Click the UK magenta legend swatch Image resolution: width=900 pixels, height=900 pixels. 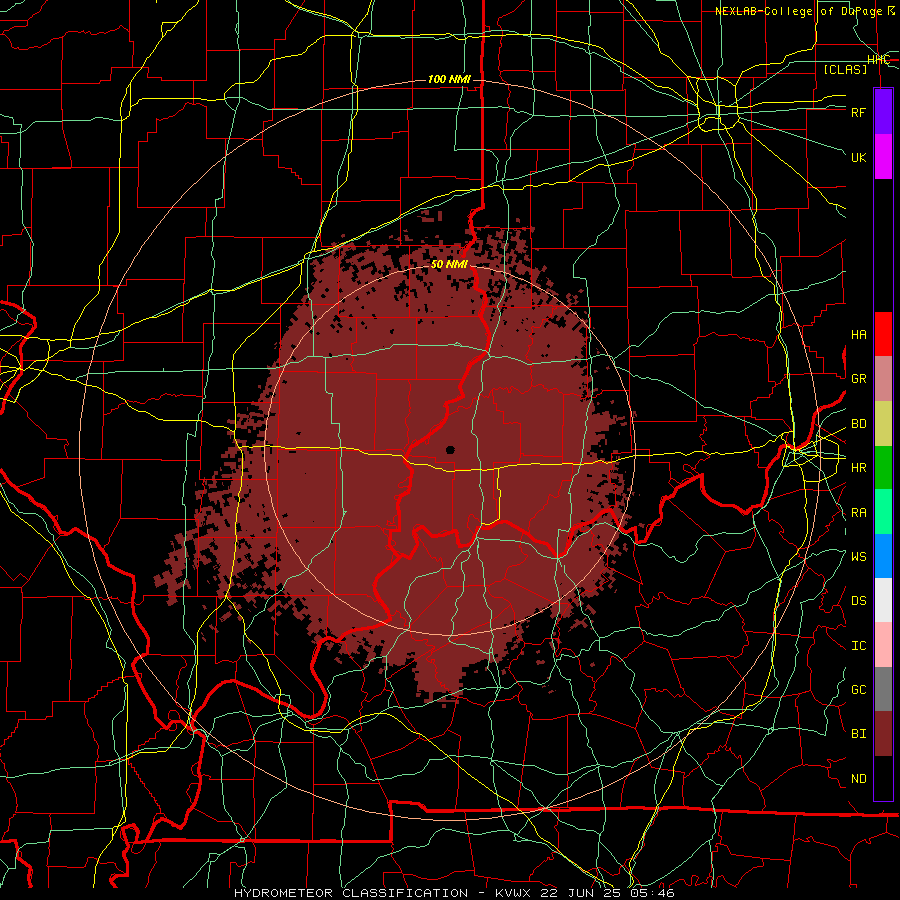point(883,157)
